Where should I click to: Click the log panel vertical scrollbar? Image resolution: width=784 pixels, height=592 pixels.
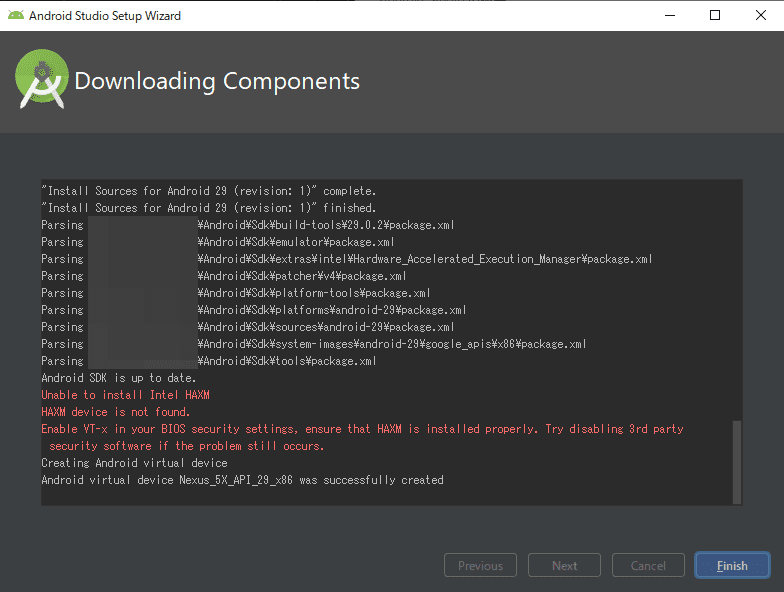(x=736, y=462)
